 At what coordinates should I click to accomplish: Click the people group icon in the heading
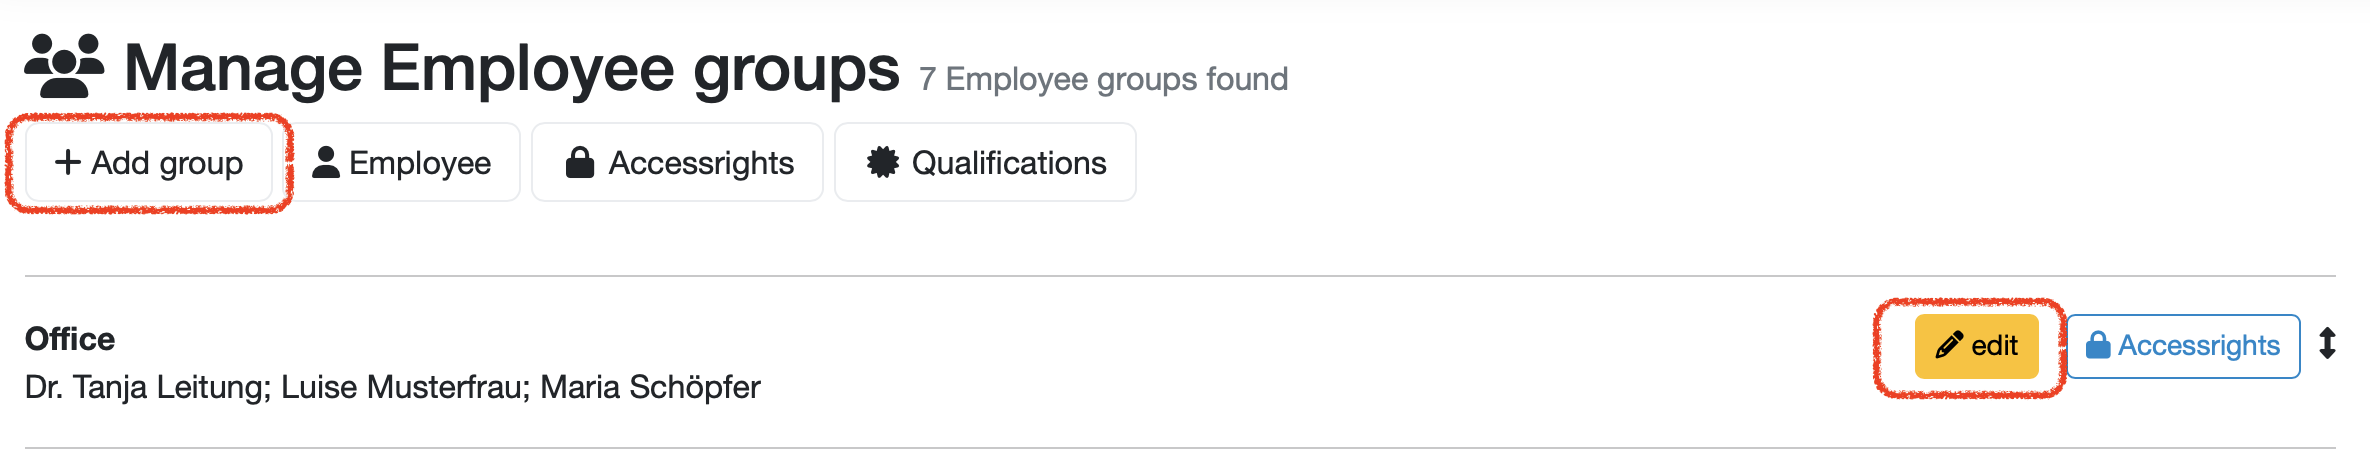[64, 66]
